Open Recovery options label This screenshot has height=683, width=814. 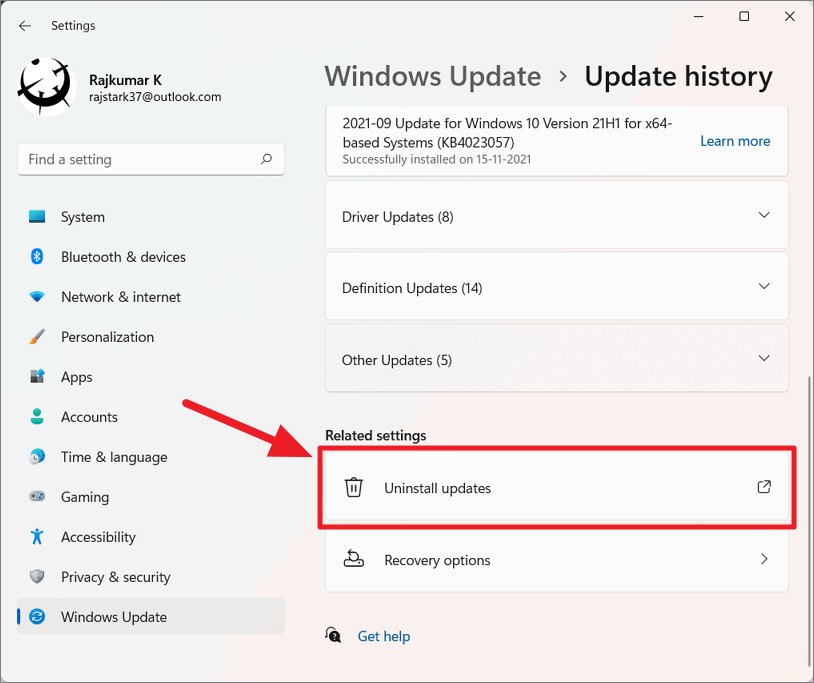[x=437, y=561]
